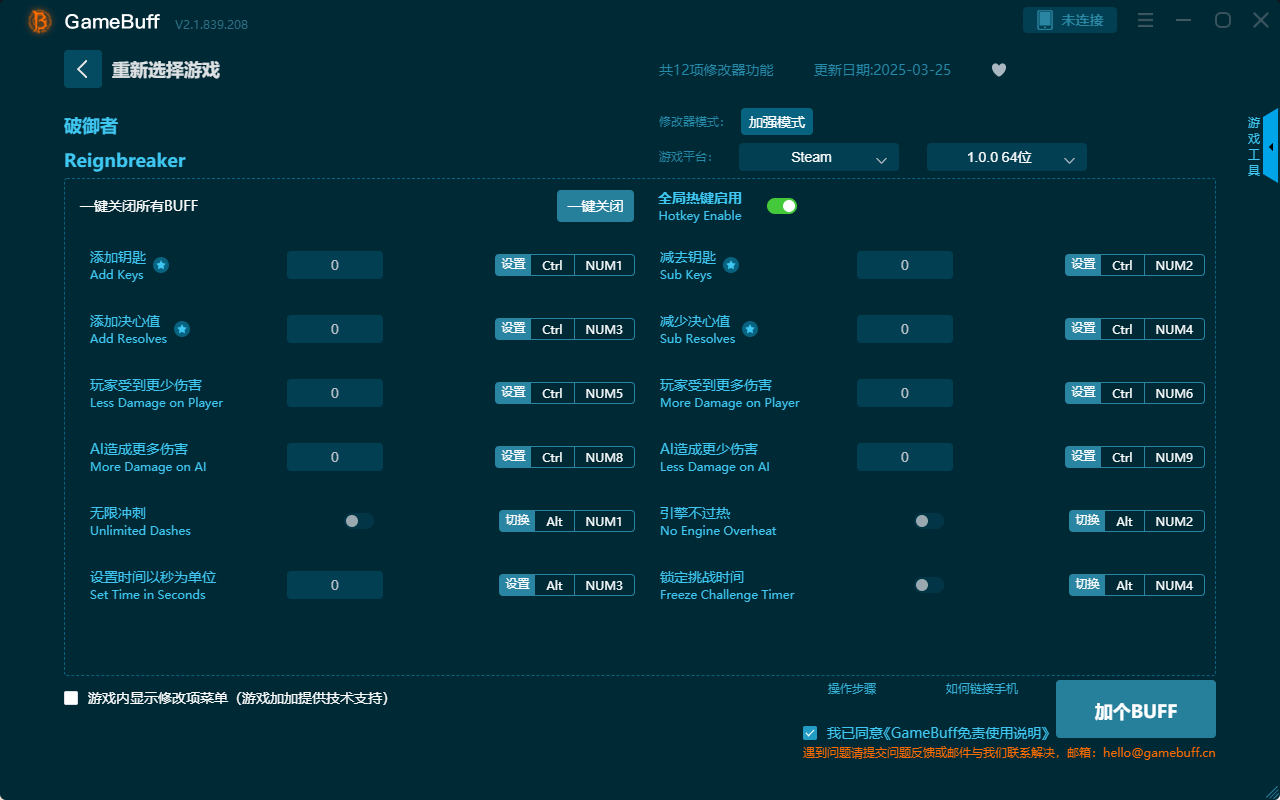Click 设置 button for Add Resolves
1280x800 pixels.
pos(513,329)
